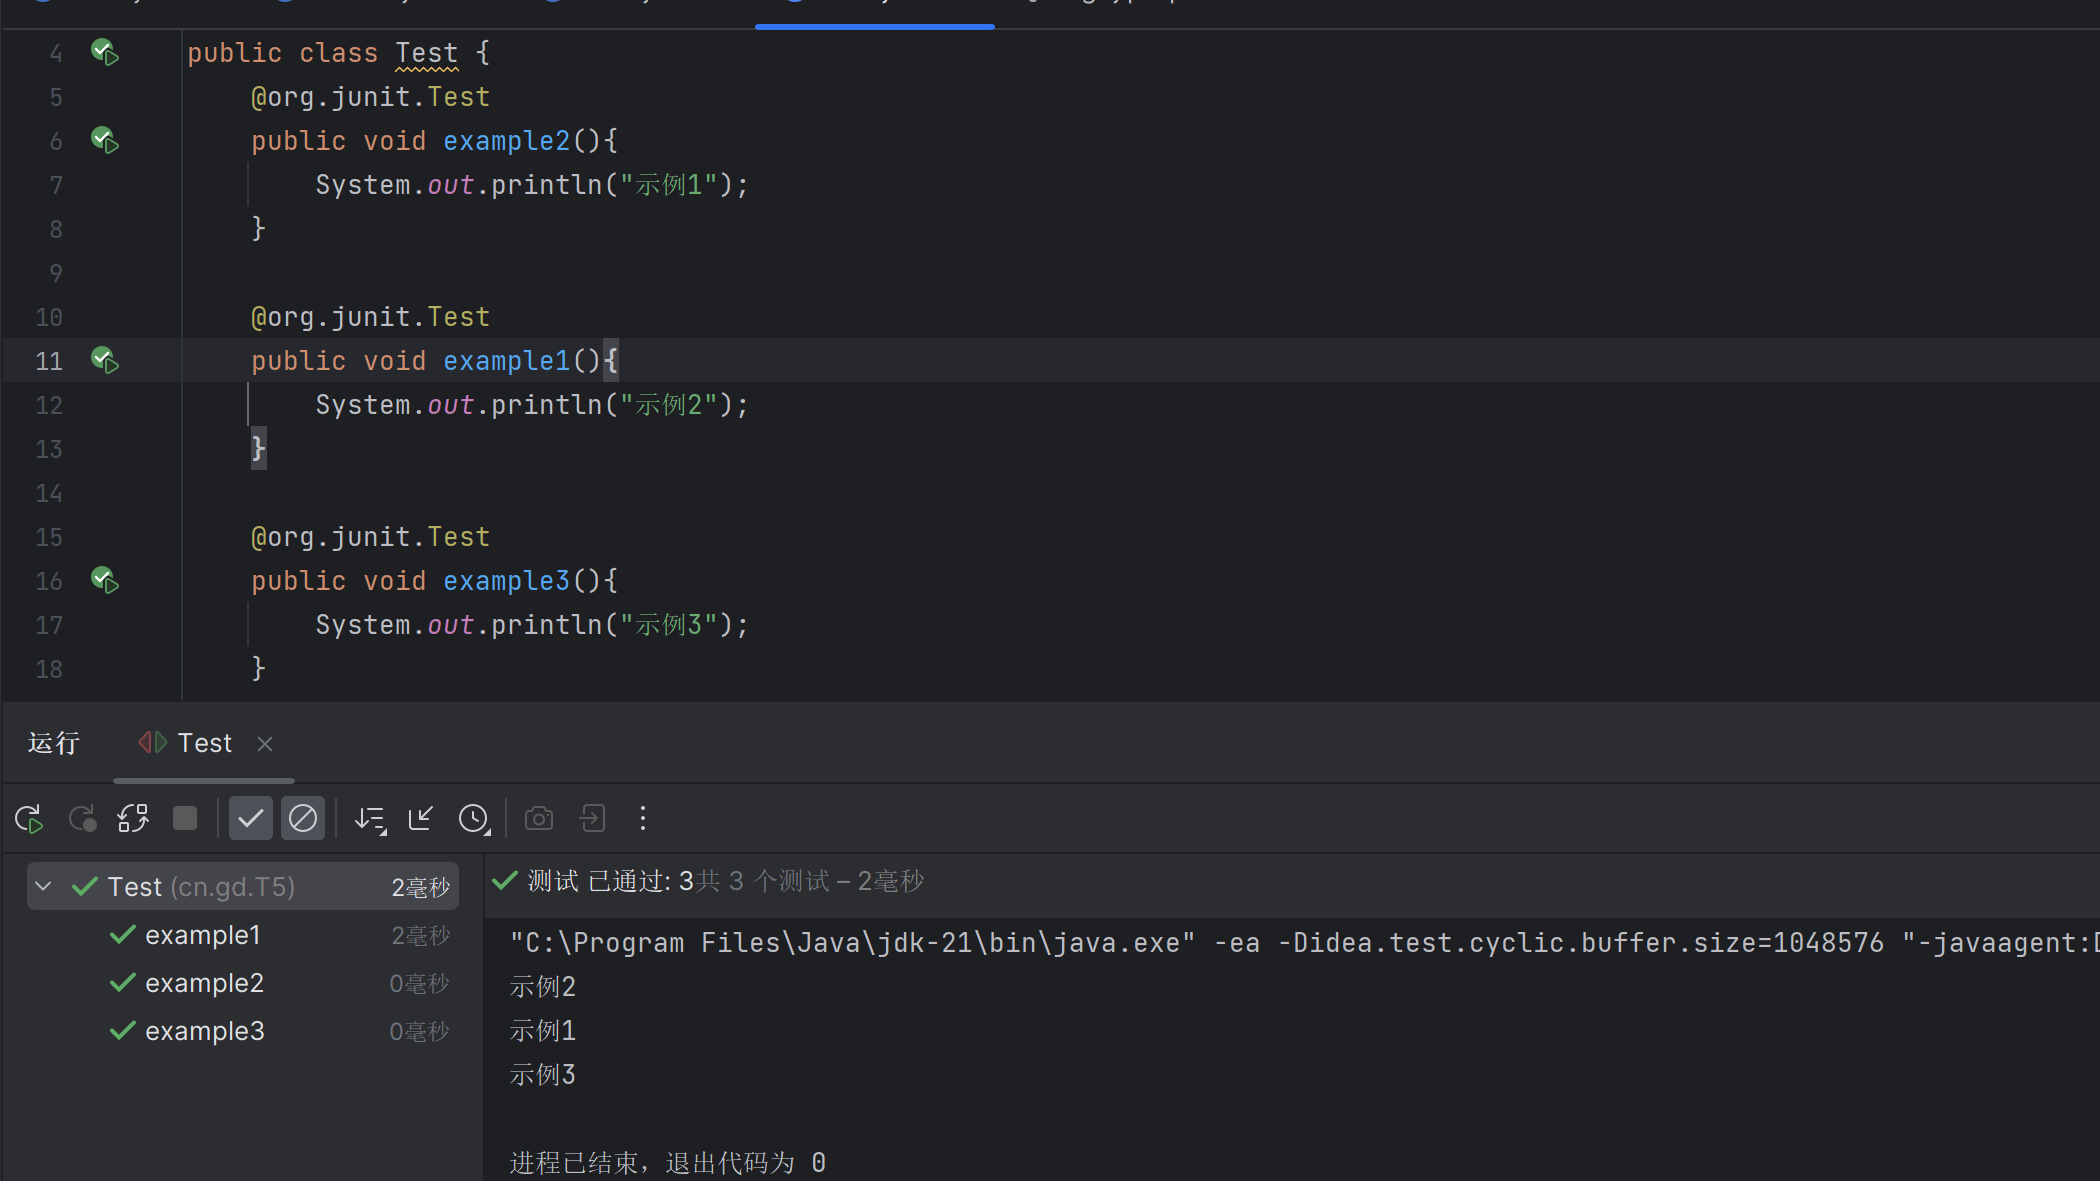Image resolution: width=2100 pixels, height=1181 pixels.
Task: Select example1 test result
Action: pyautogui.click(x=203, y=935)
